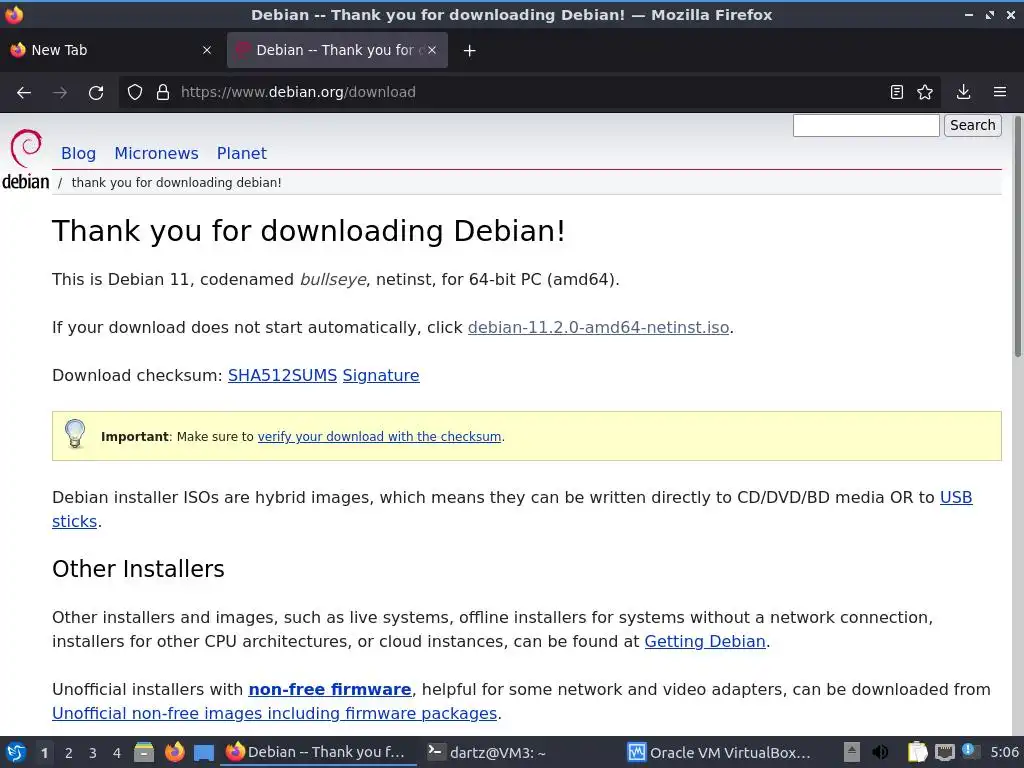Open the Micronews link
The width and height of the screenshot is (1024, 768).
156,153
